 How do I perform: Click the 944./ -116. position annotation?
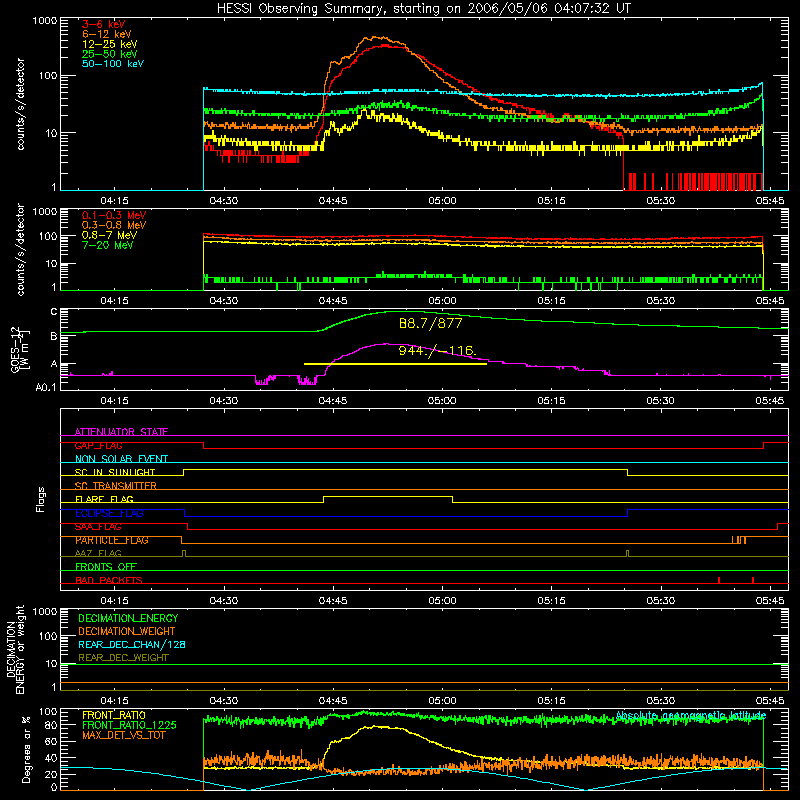[437, 351]
